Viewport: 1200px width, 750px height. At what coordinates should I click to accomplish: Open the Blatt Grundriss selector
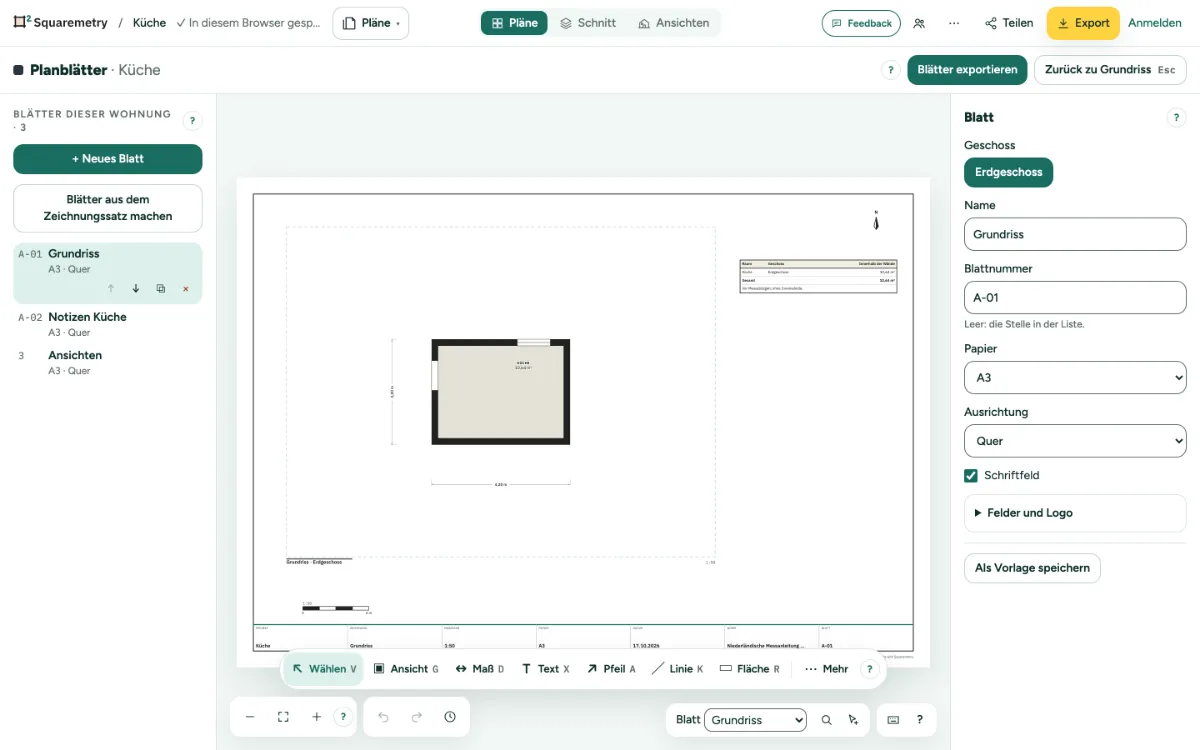pos(755,720)
